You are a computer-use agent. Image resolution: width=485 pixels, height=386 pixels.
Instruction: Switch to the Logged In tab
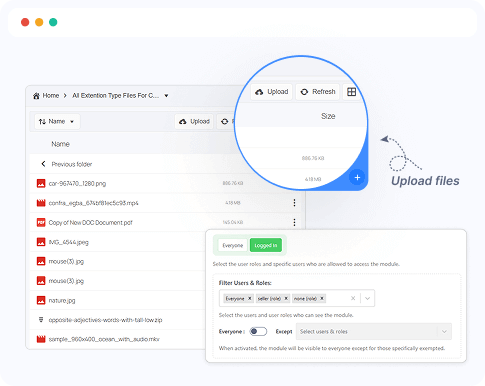tap(266, 246)
